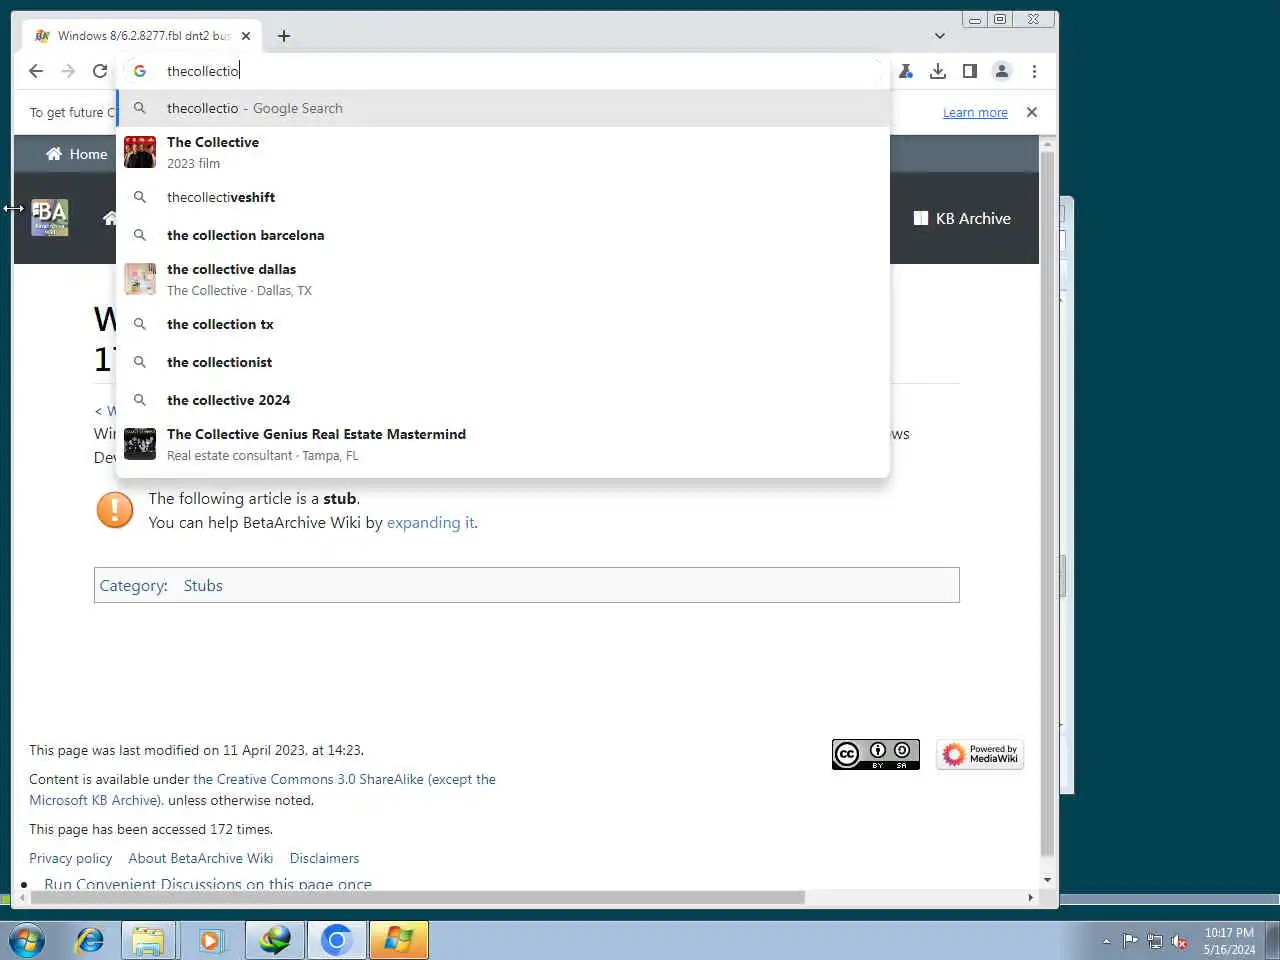This screenshot has height=960, width=1280.
Task: Click the collective dallas thumbnail image
Action: [140, 279]
